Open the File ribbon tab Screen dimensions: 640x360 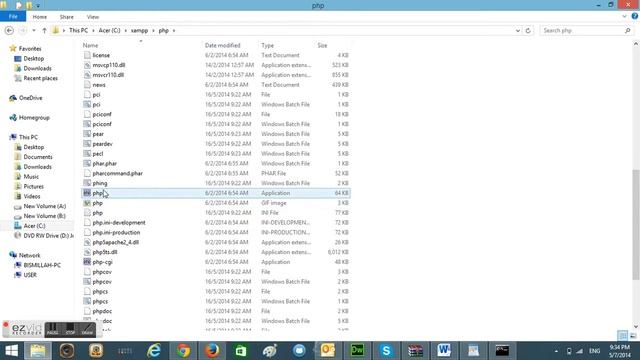(x=13, y=16)
